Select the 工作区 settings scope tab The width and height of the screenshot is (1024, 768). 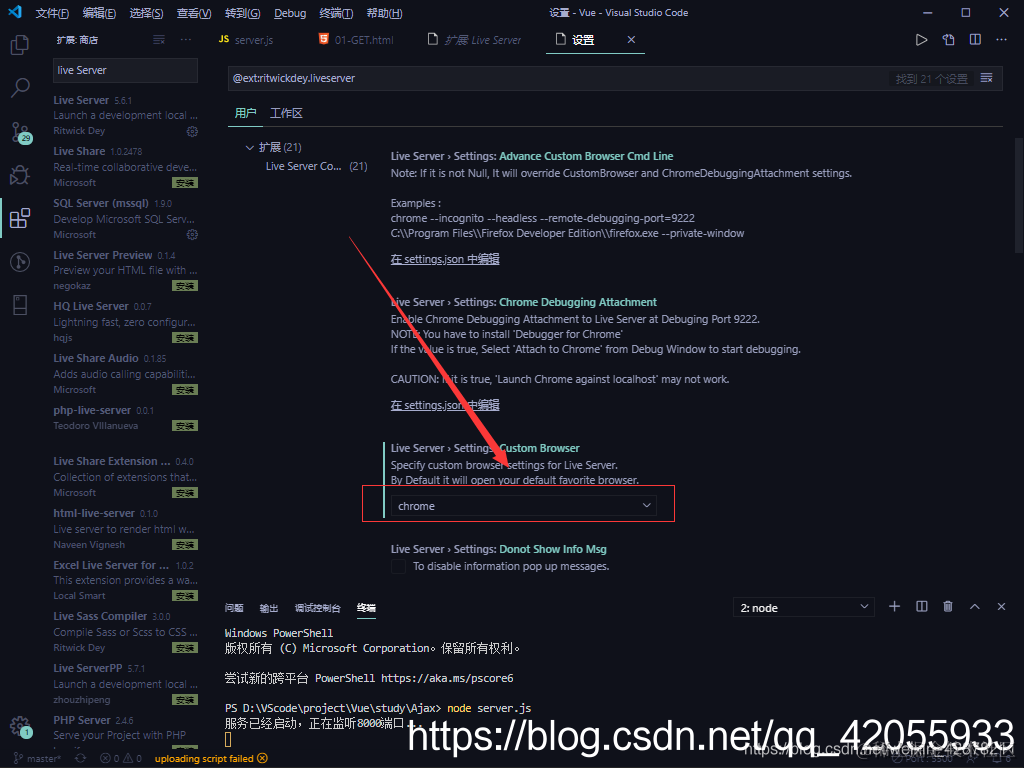coord(286,114)
